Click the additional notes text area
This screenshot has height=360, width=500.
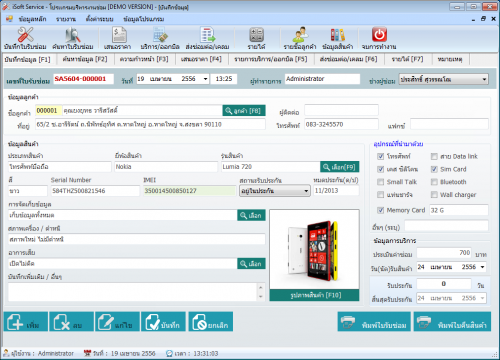click(133, 292)
